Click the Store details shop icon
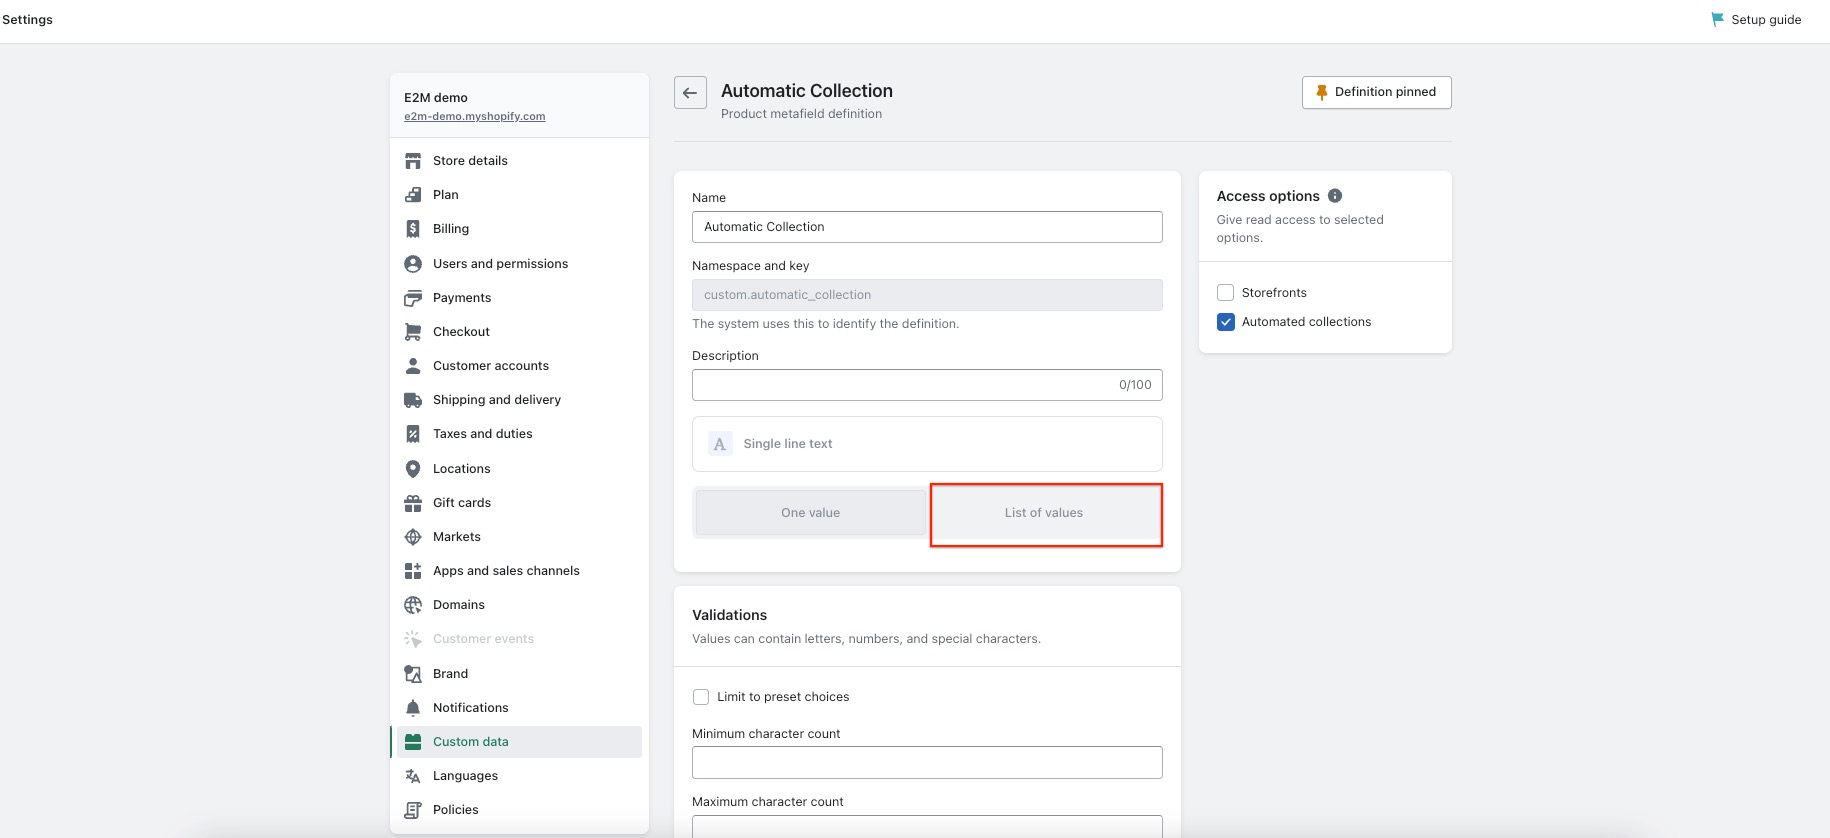 [412, 161]
